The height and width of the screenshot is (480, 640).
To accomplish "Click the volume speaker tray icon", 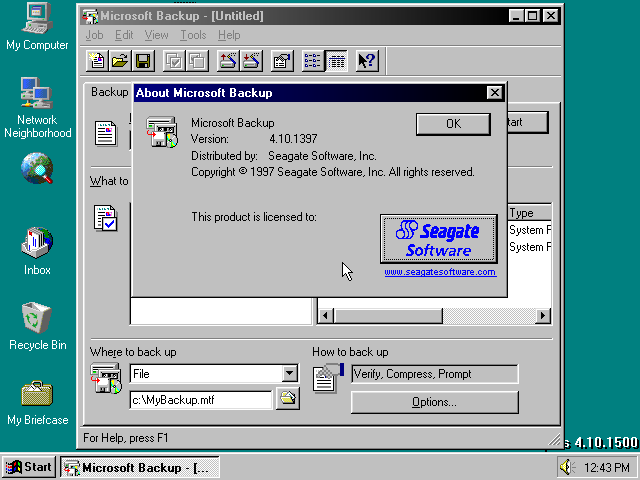I will click(567, 467).
